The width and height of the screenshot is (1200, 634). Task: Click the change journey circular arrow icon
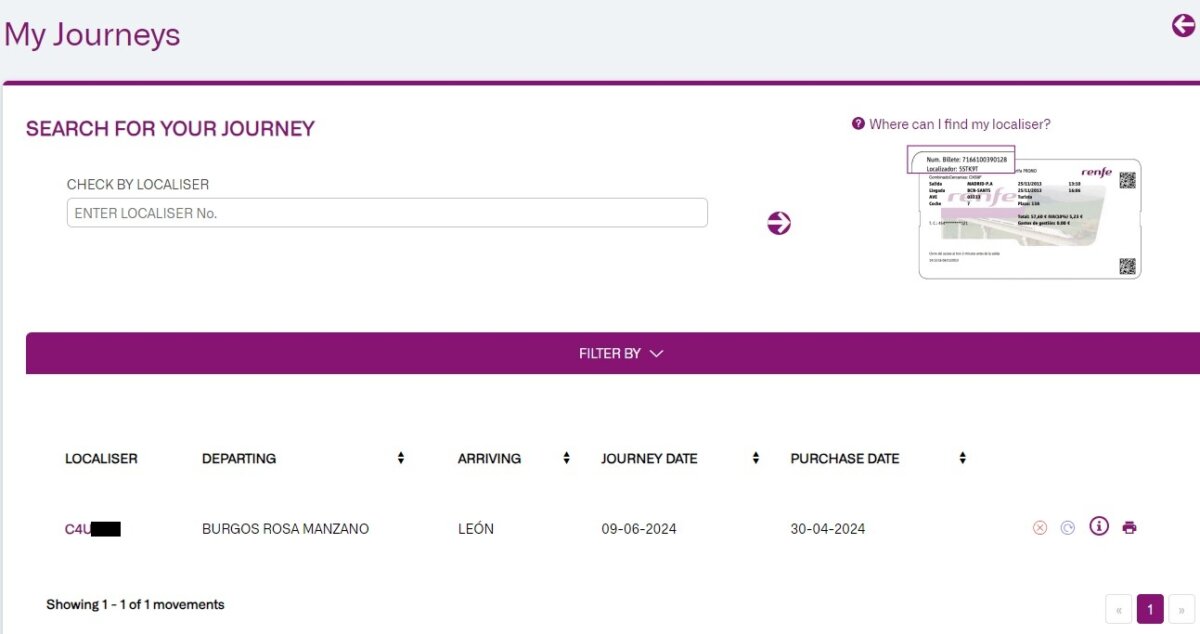pyautogui.click(x=1068, y=528)
